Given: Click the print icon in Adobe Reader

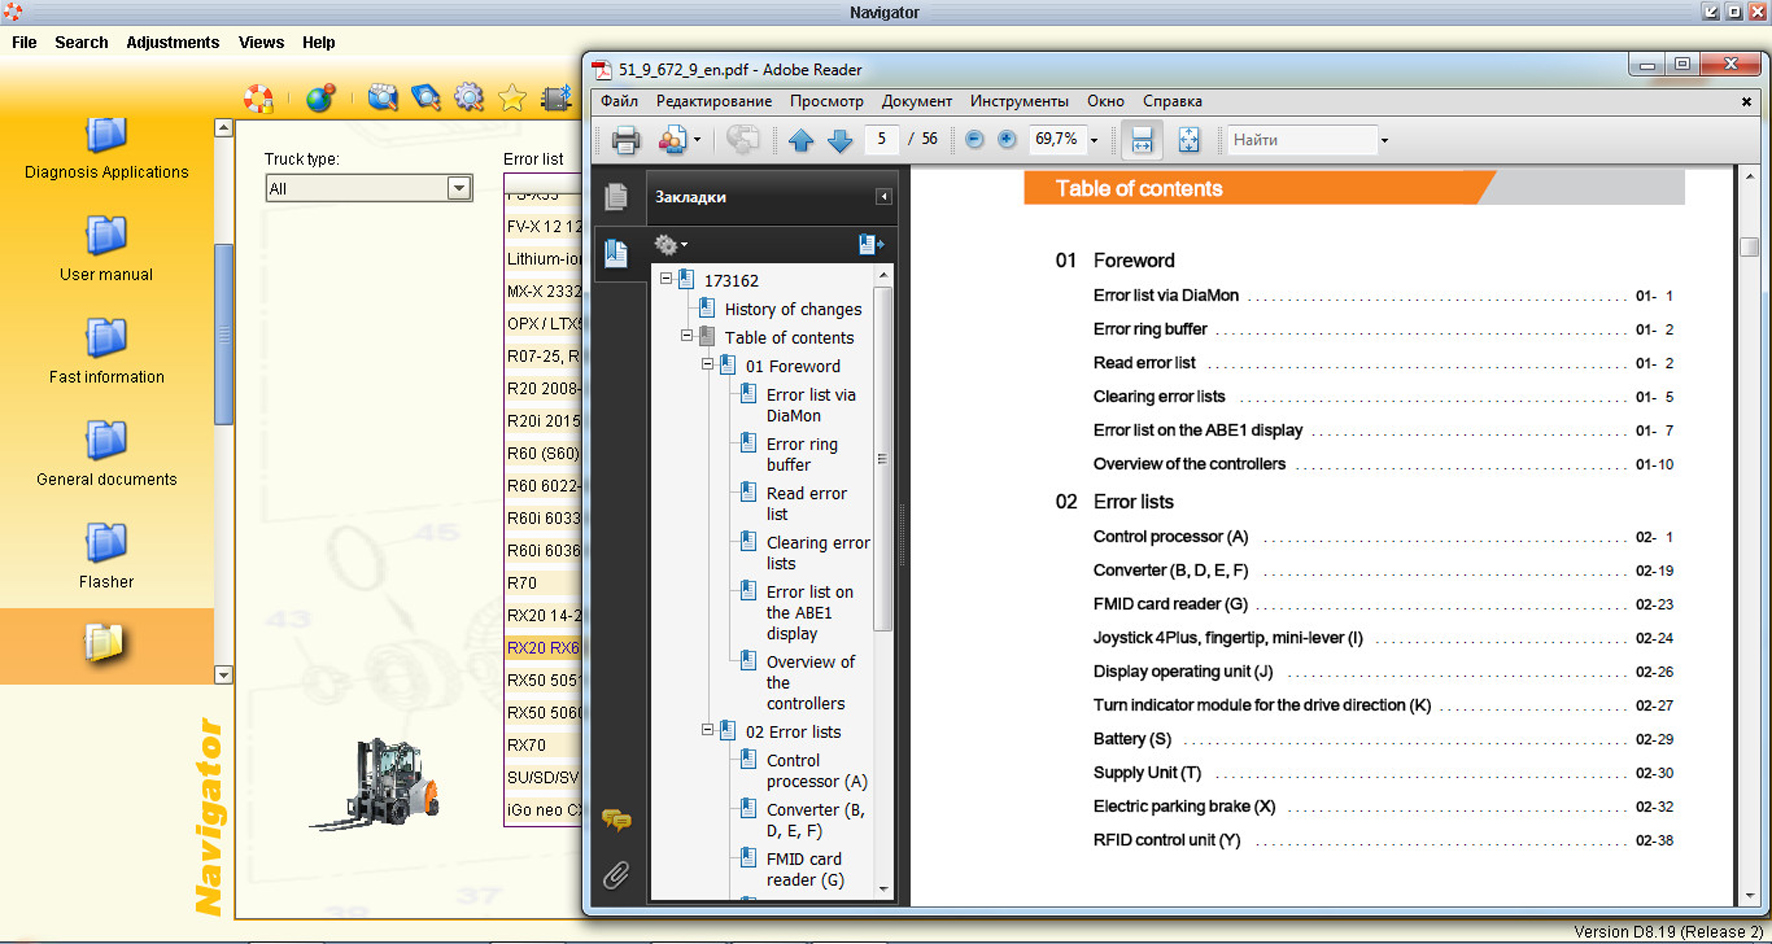Looking at the screenshot, I should 626,140.
